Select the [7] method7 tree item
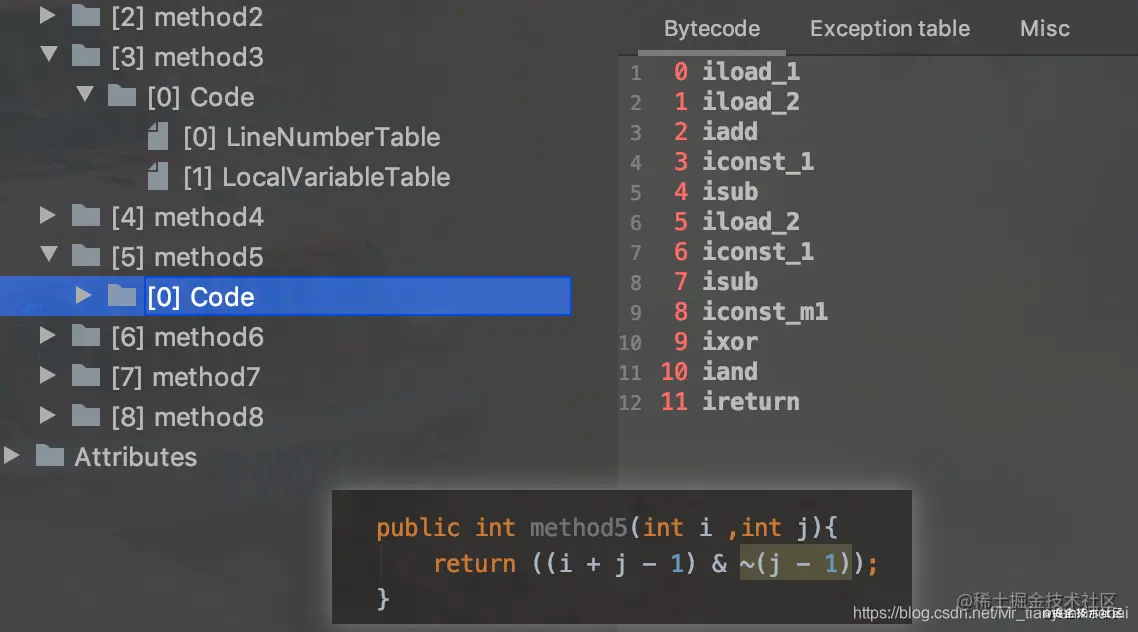1138x632 pixels. (185, 377)
